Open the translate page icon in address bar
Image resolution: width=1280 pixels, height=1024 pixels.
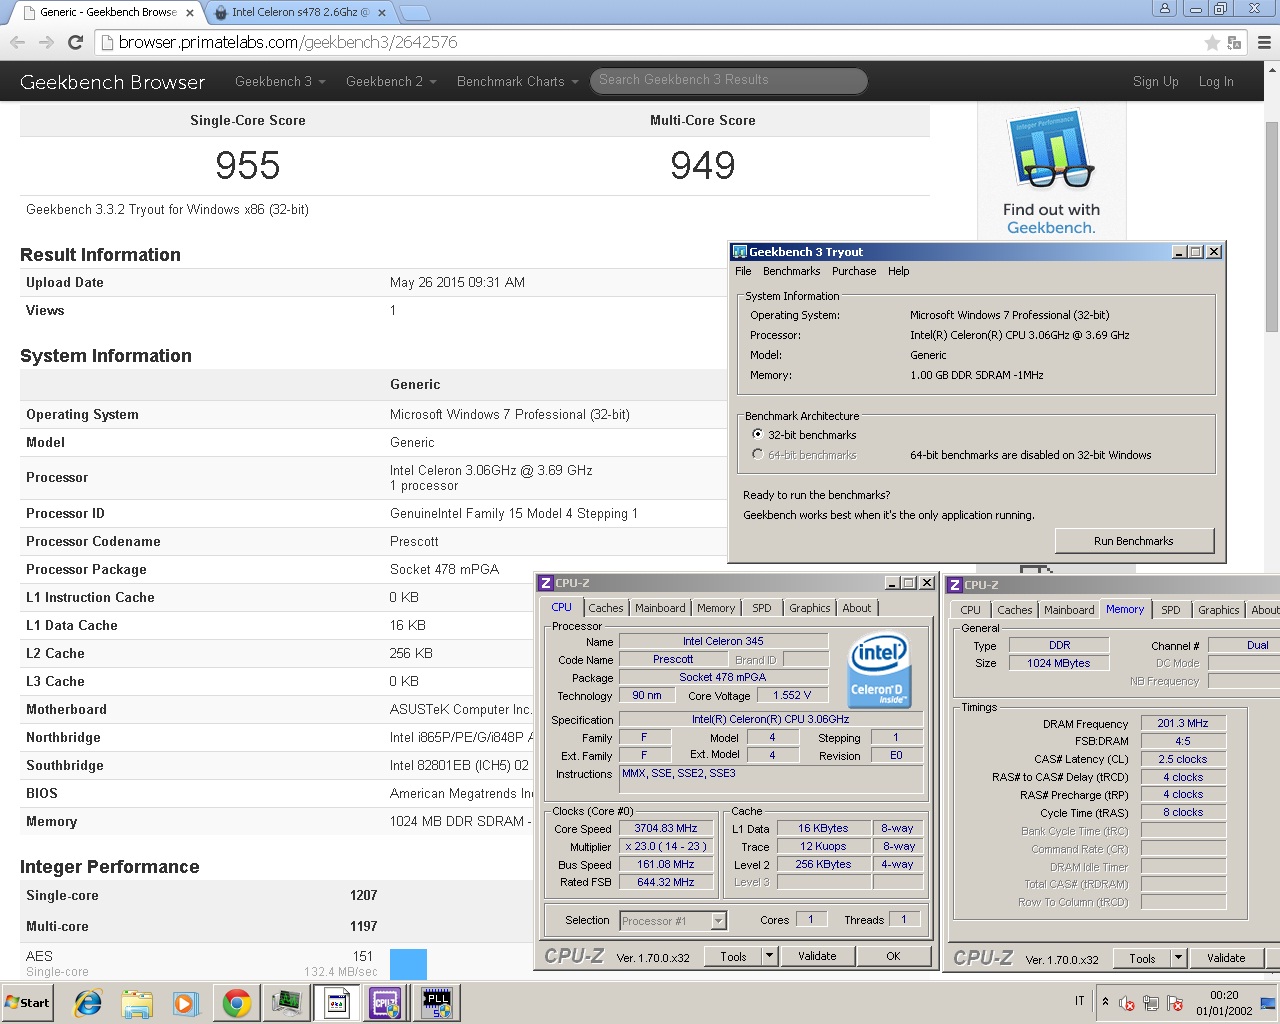[x=1234, y=42]
